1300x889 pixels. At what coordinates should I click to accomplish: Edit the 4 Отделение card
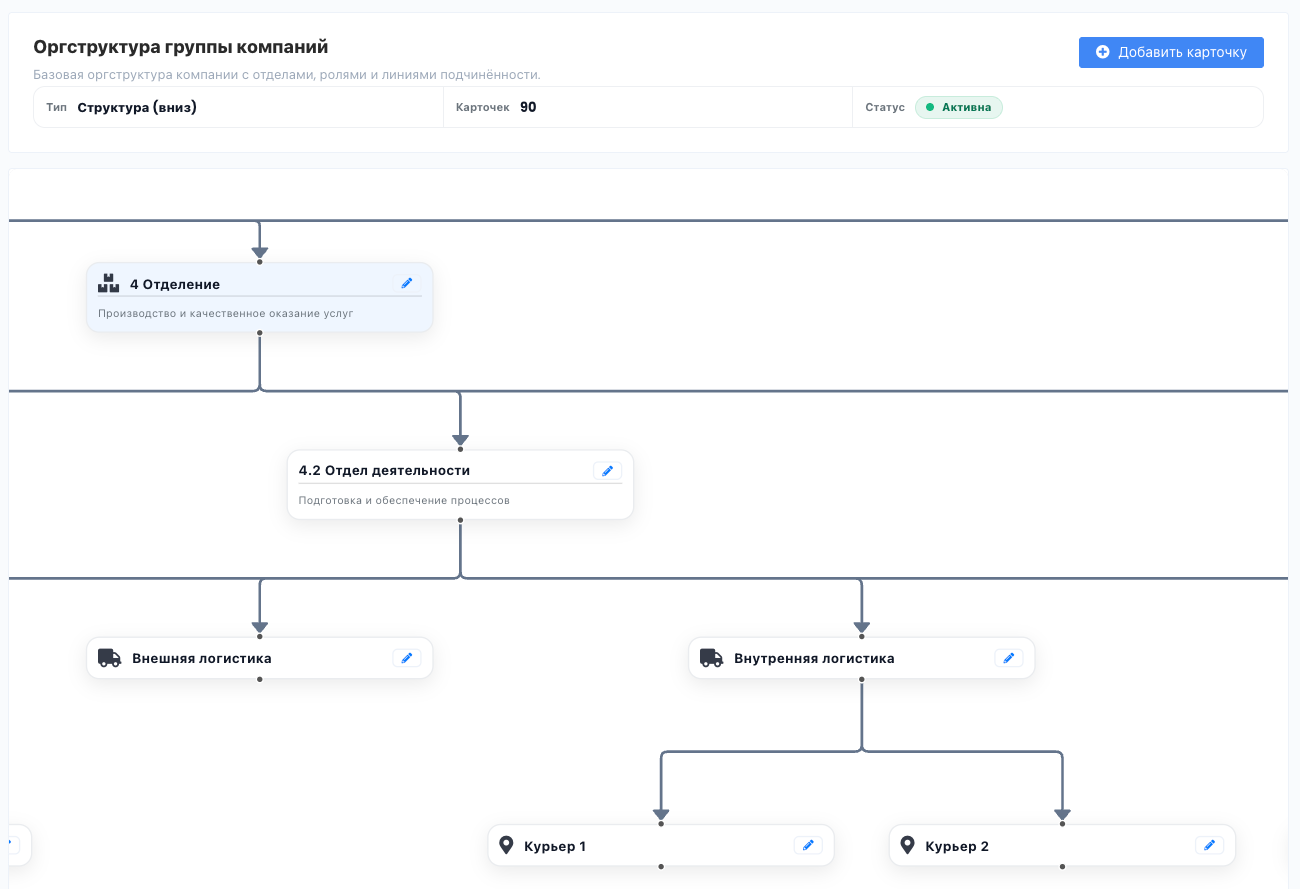pyautogui.click(x=407, y=283)
